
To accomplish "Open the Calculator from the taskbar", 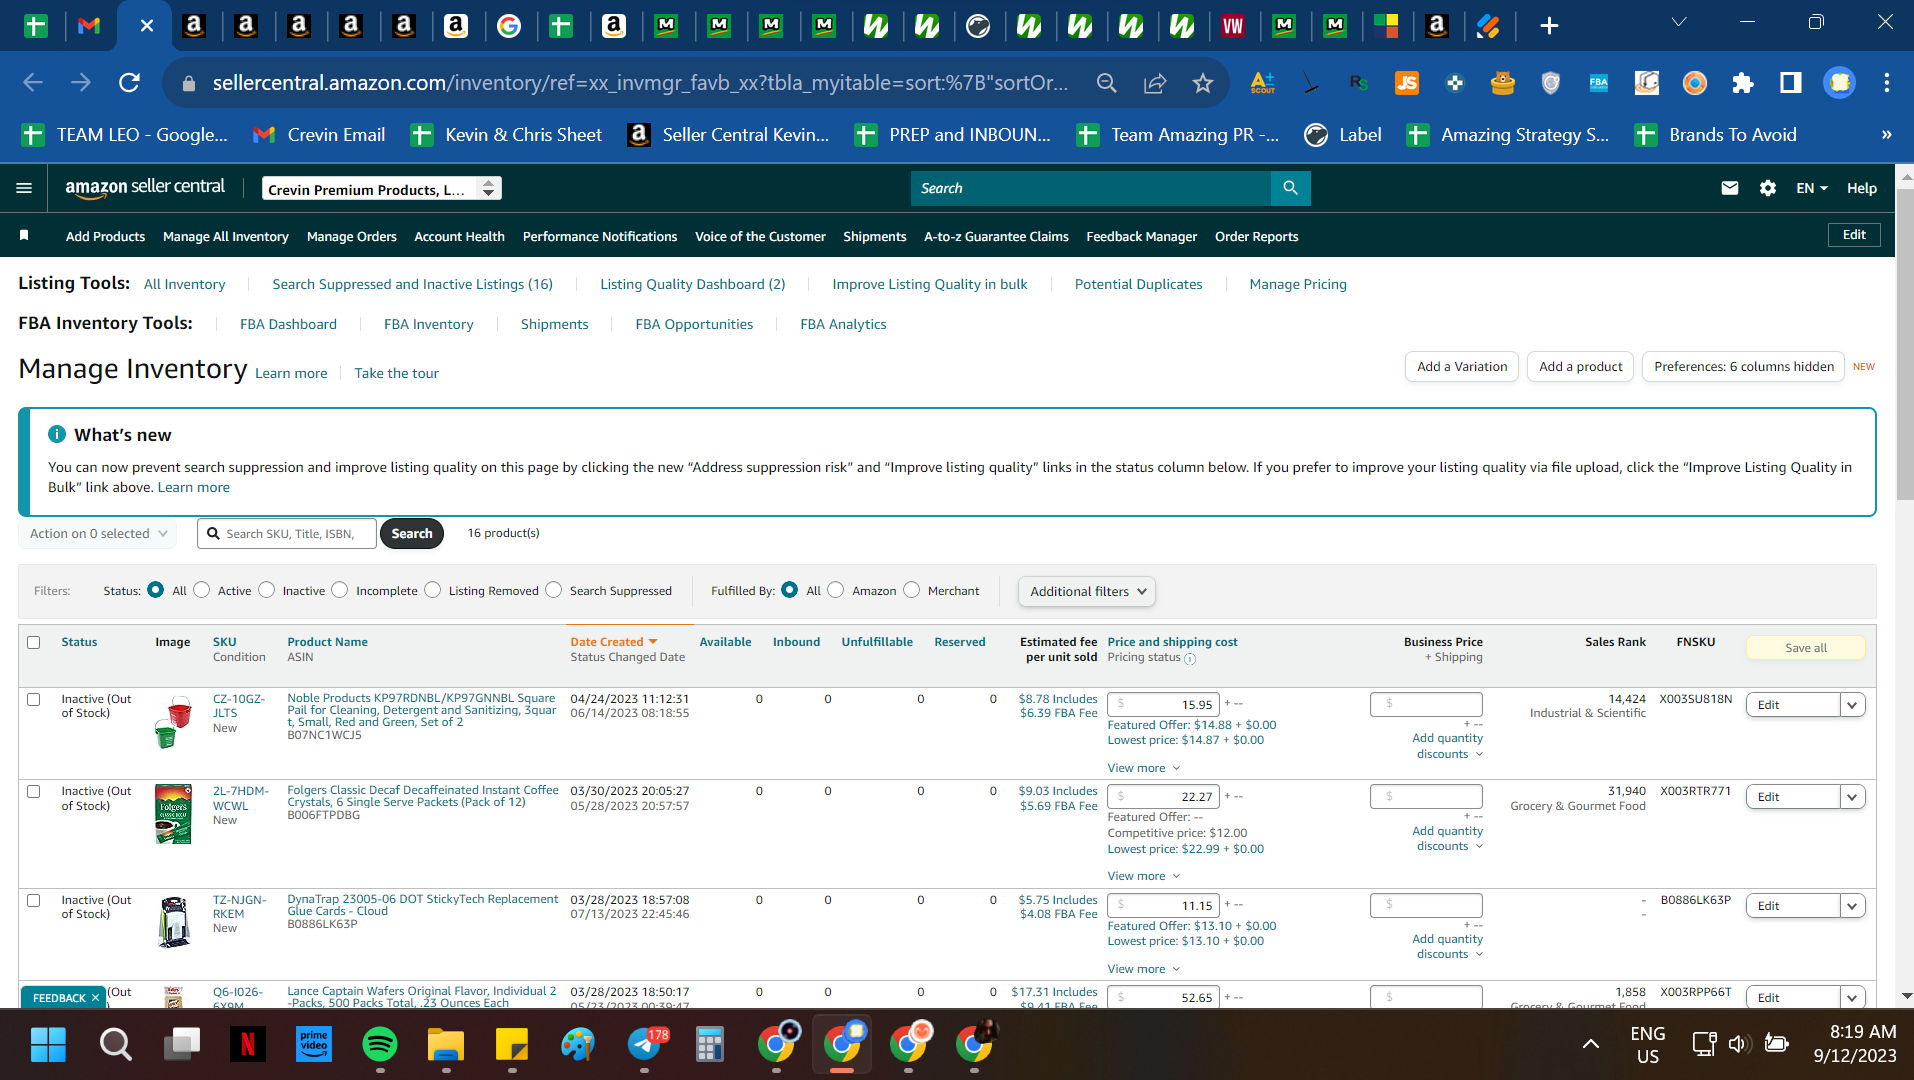I will point(709,1045).
